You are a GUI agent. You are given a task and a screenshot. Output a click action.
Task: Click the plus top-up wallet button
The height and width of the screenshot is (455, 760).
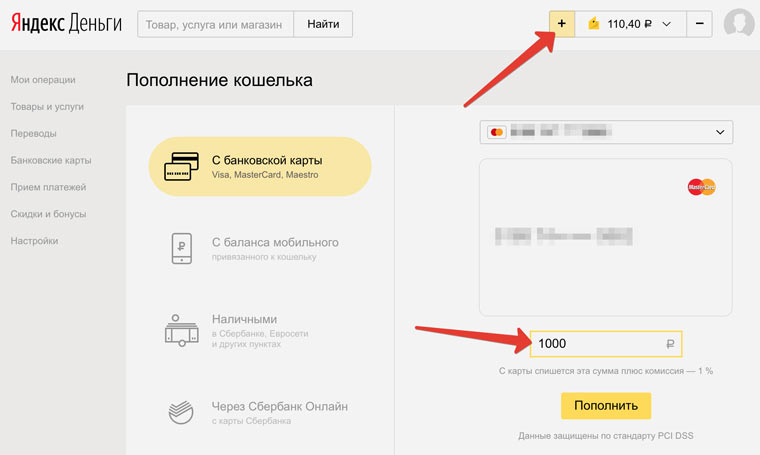[x=562, y=24]
